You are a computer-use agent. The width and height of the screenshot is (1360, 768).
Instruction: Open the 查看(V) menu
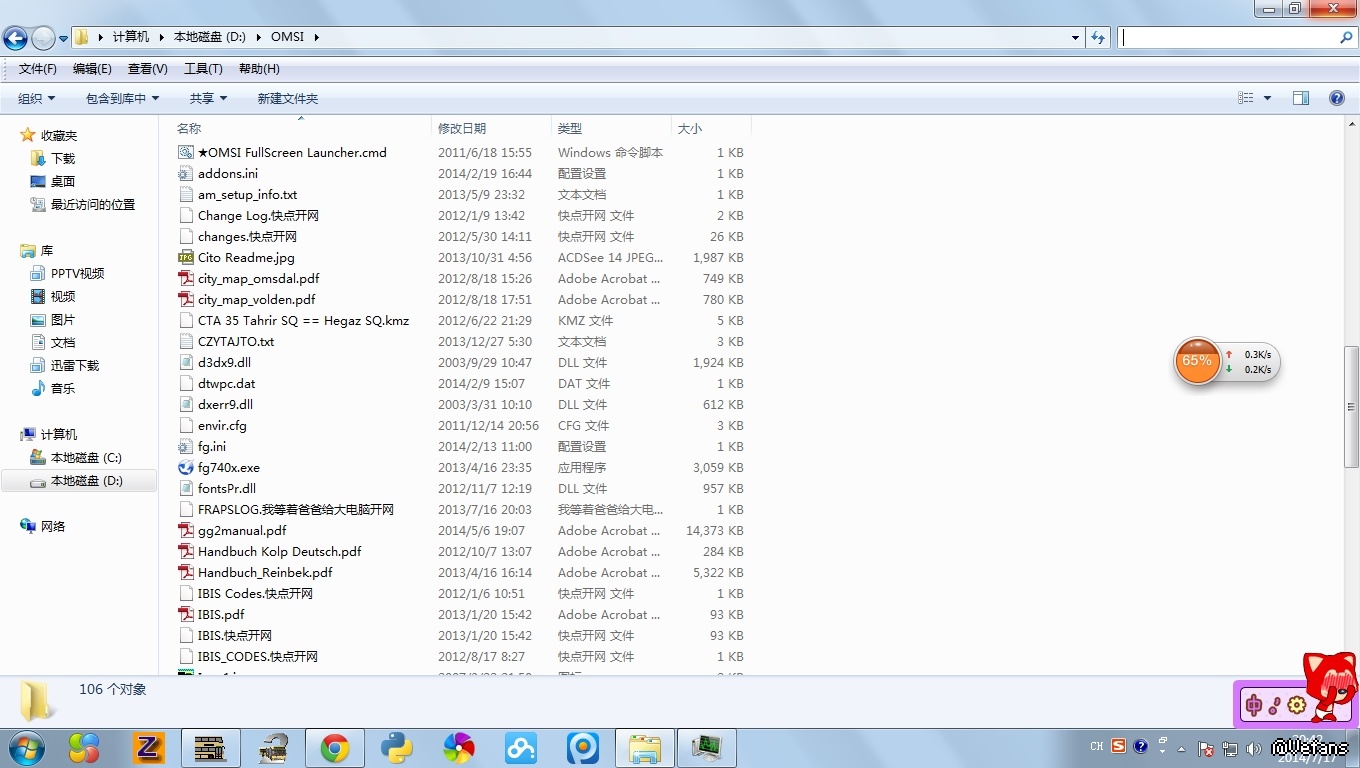point(148,69)
